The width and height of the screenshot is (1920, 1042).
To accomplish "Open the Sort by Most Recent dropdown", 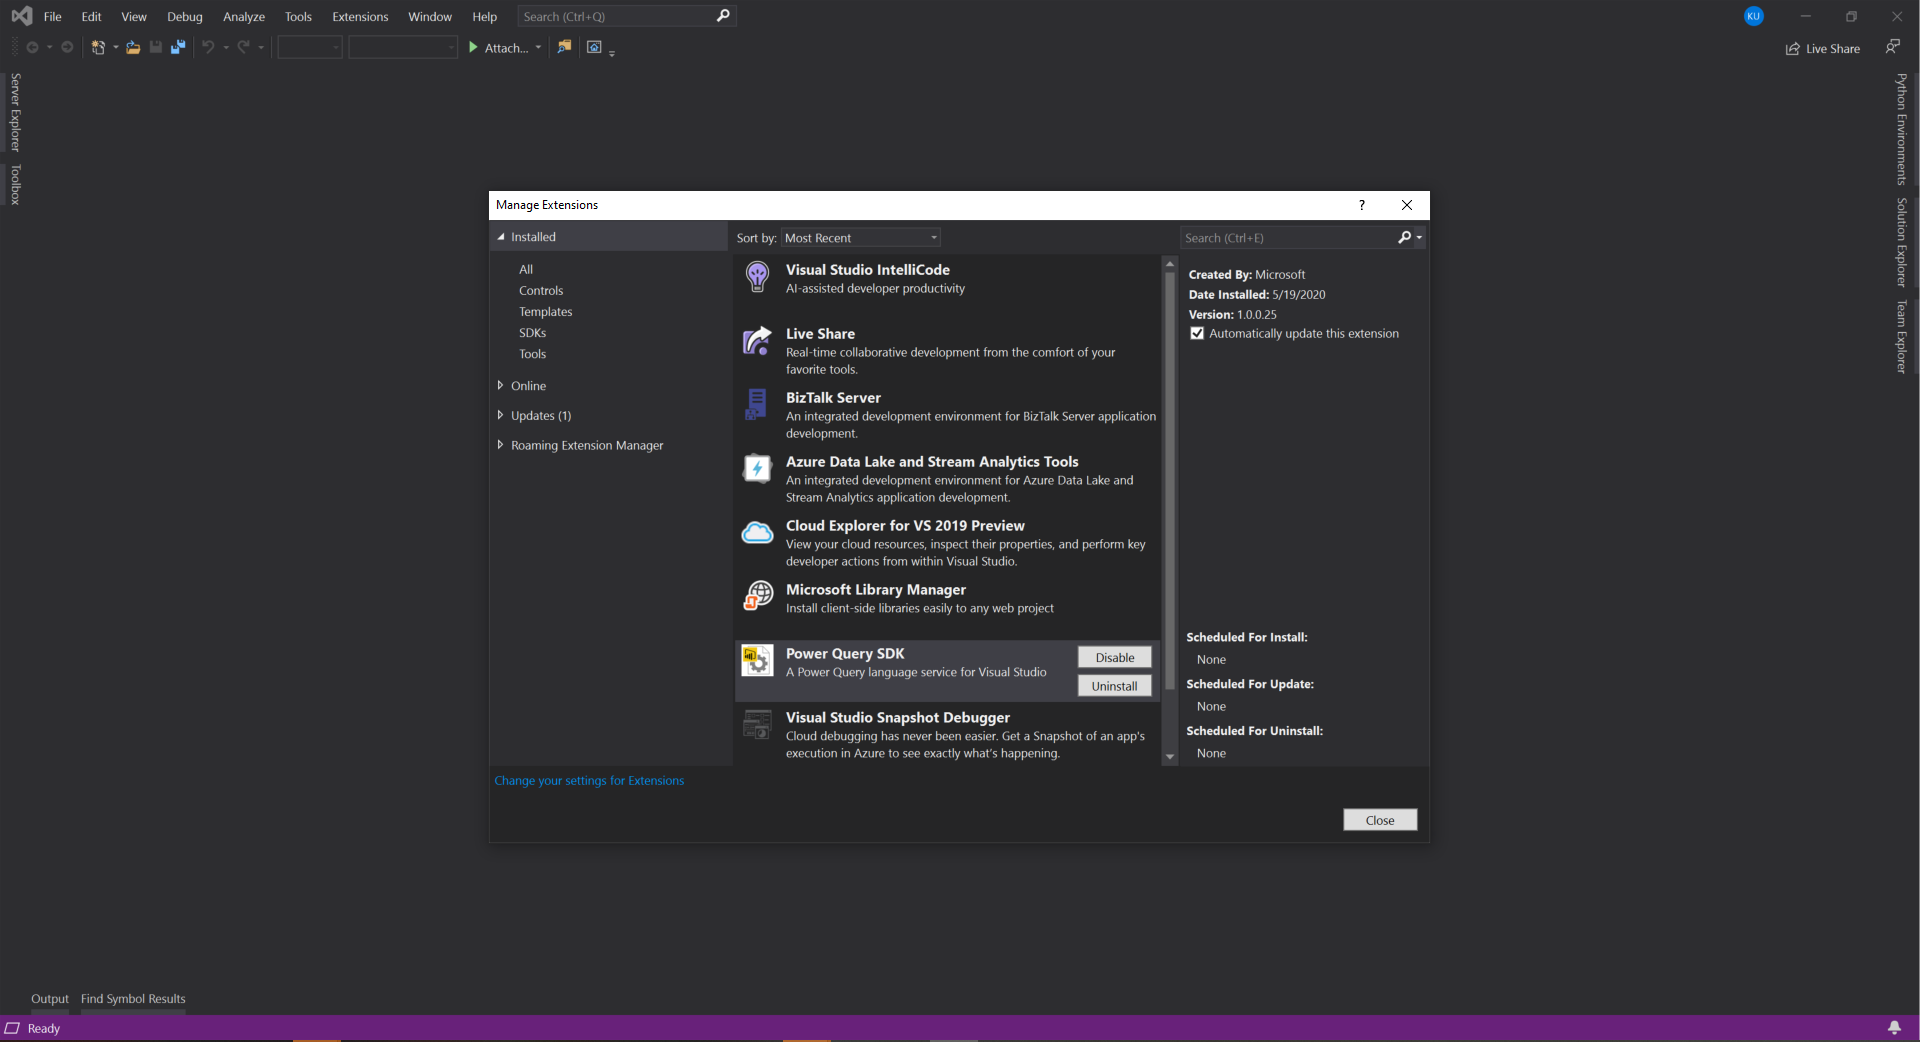I will (x=861, y=238).
